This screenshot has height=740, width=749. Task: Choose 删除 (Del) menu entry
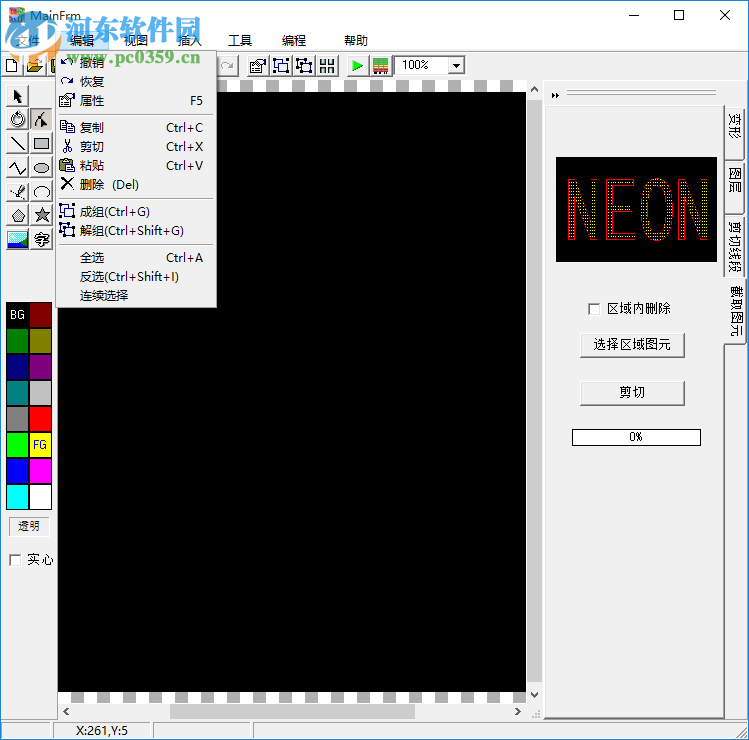tap(136, 185)
